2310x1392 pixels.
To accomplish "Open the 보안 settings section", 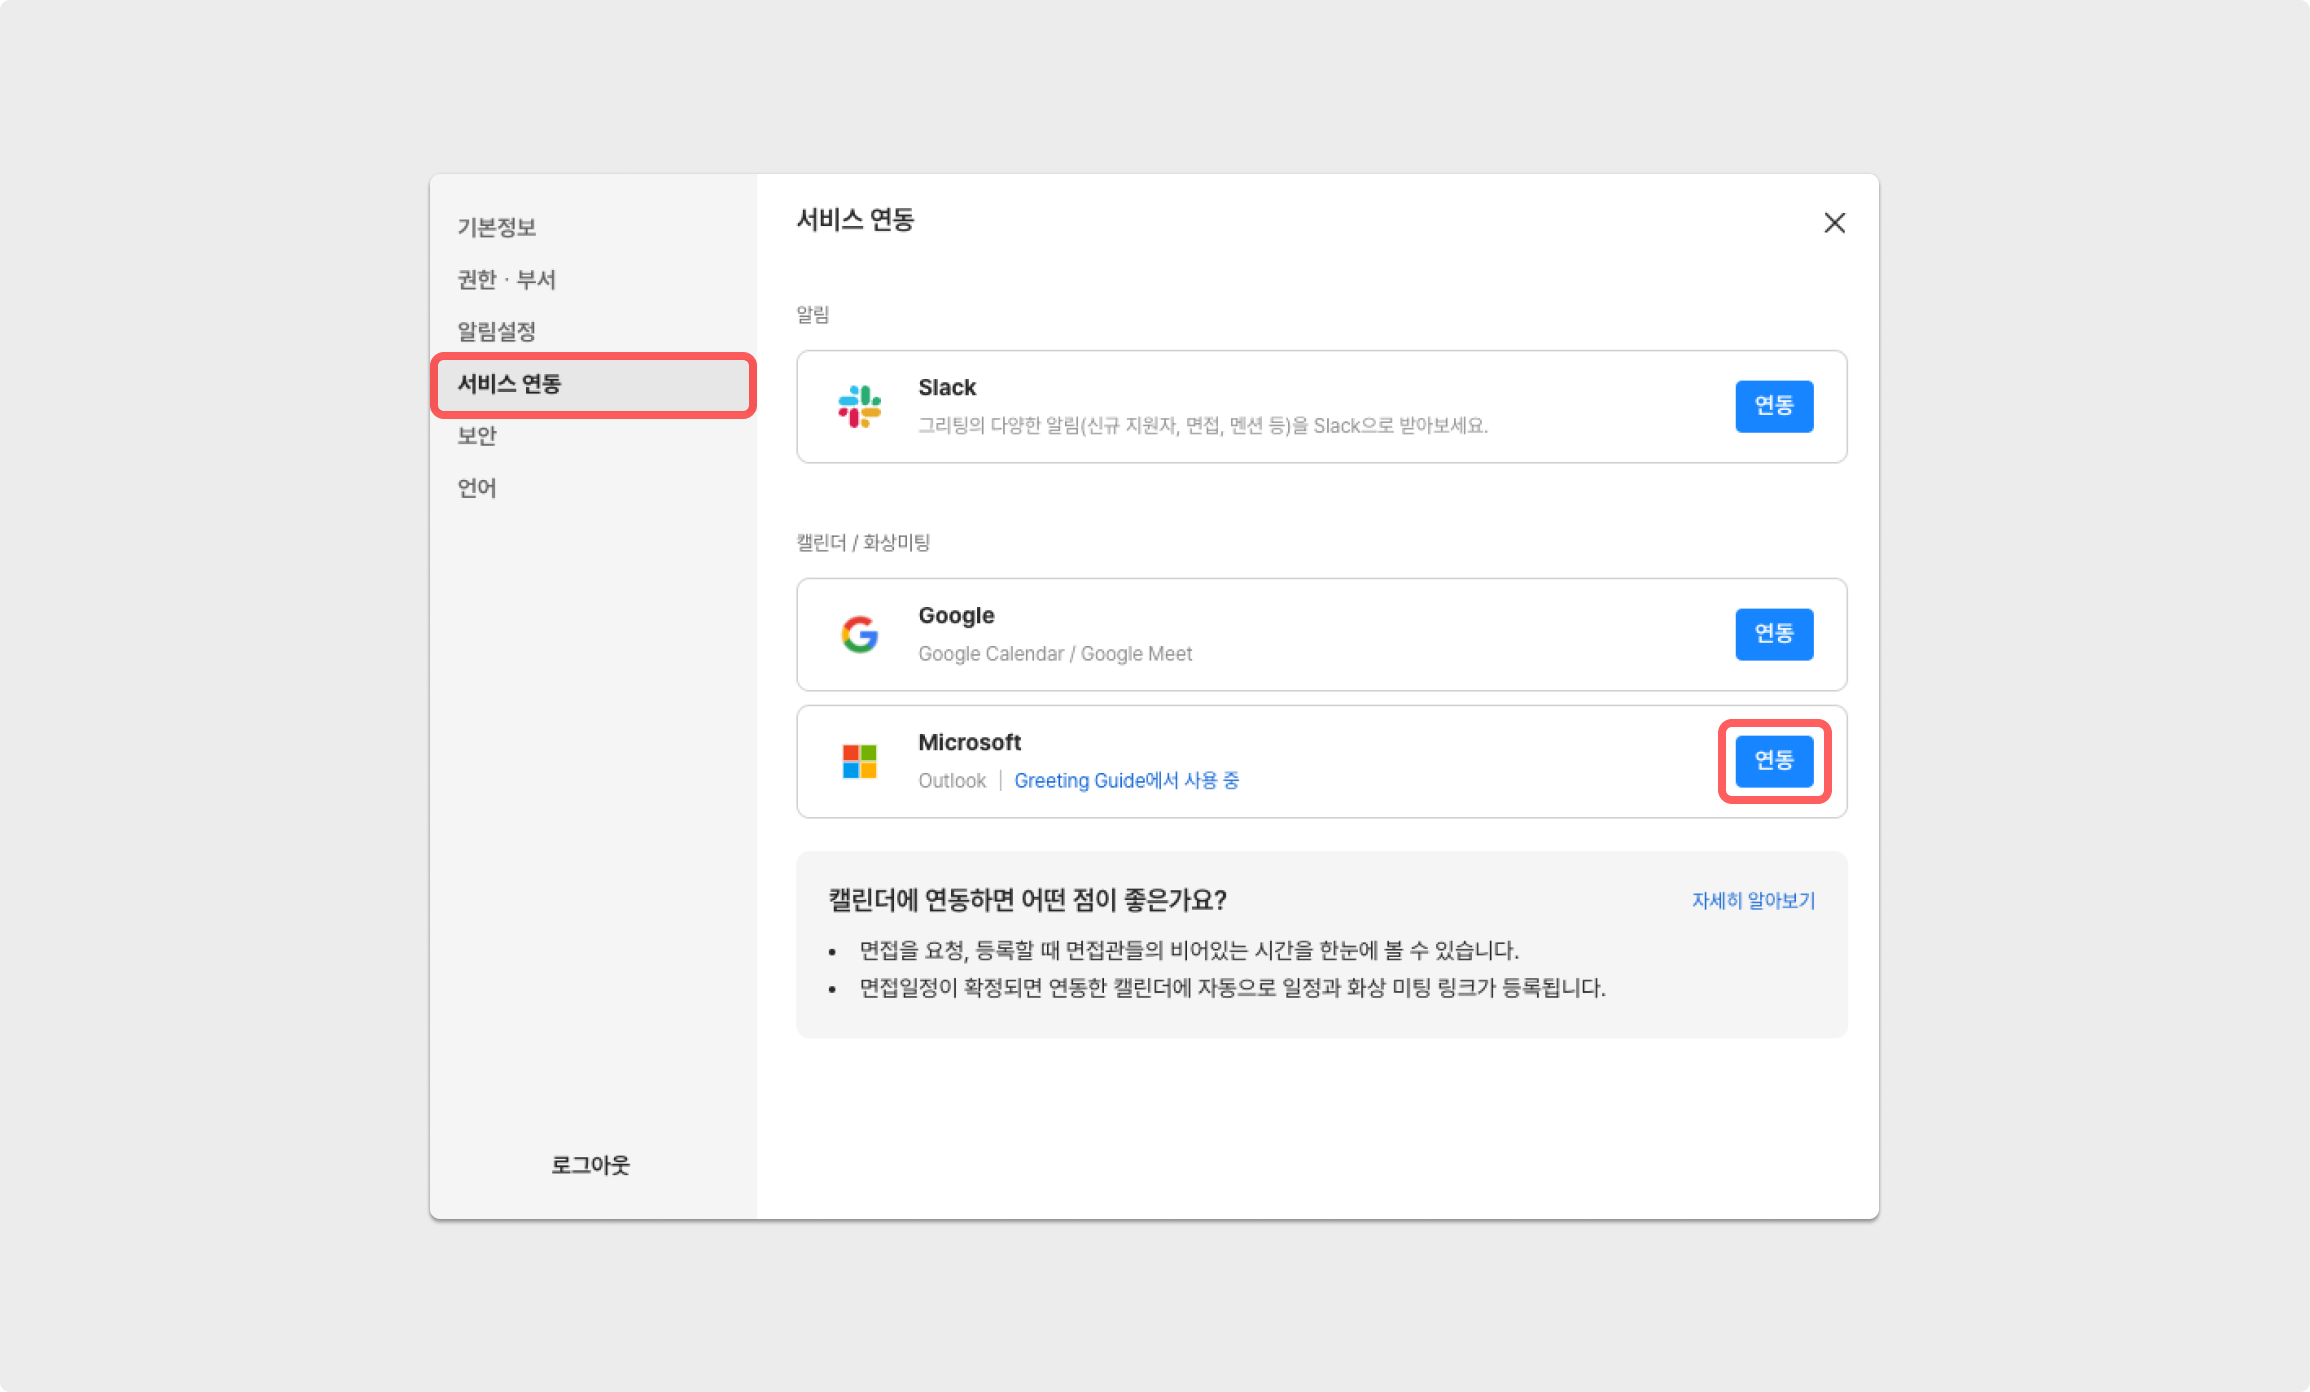I will (x=477, y=436).
